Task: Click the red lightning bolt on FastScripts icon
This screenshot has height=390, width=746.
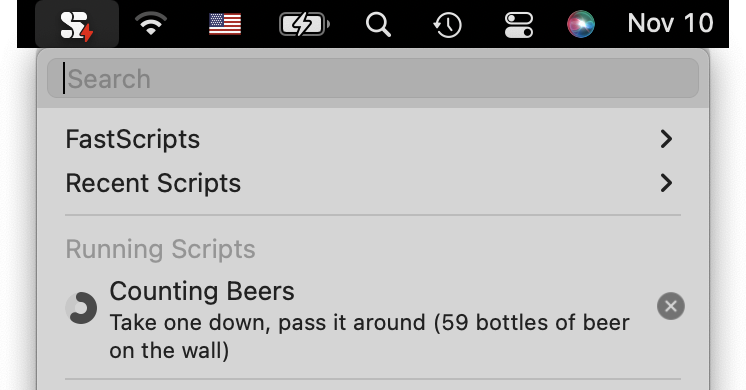Action: point(87,33)
